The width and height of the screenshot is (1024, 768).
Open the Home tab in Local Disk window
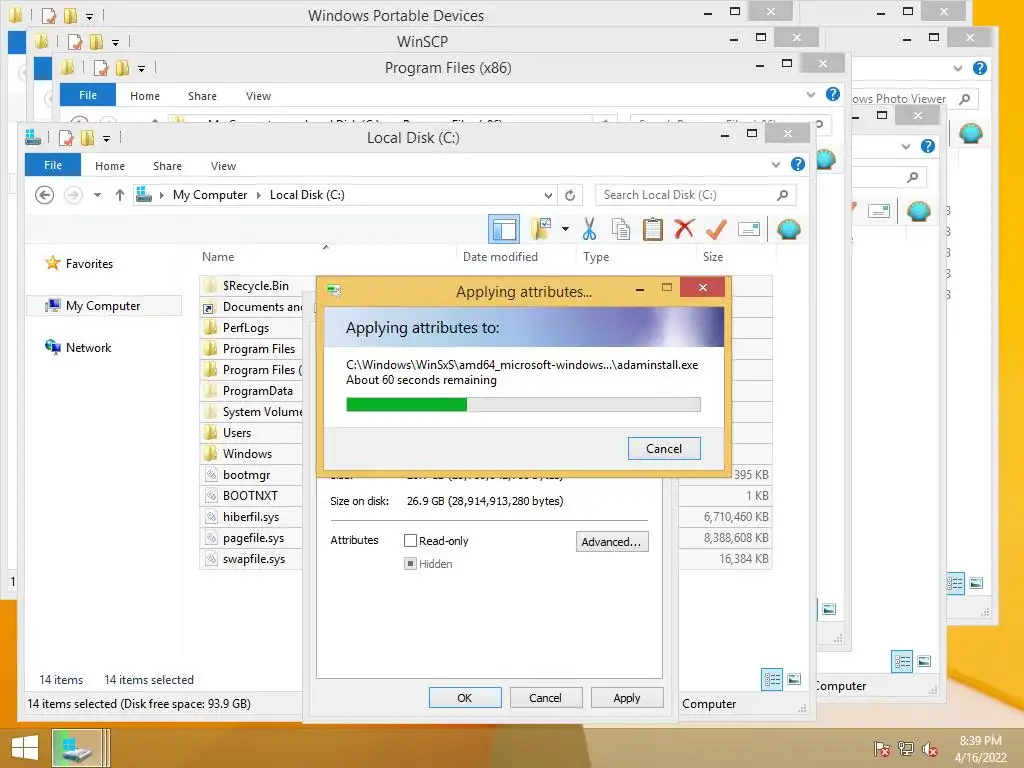(110, 166)
